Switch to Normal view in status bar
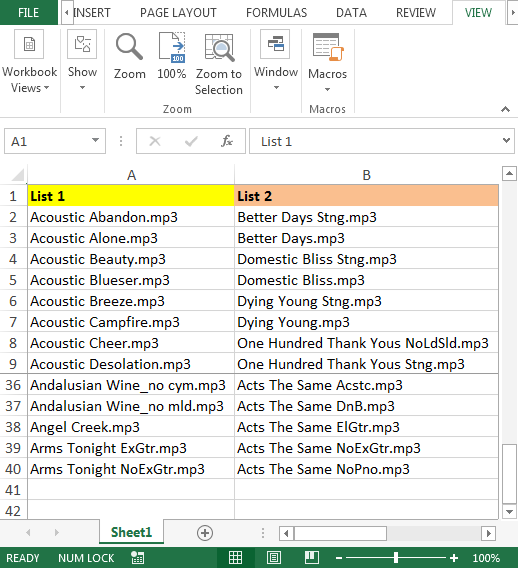The width and height of the screenshot is (518, 568). [x=235, y=557]
